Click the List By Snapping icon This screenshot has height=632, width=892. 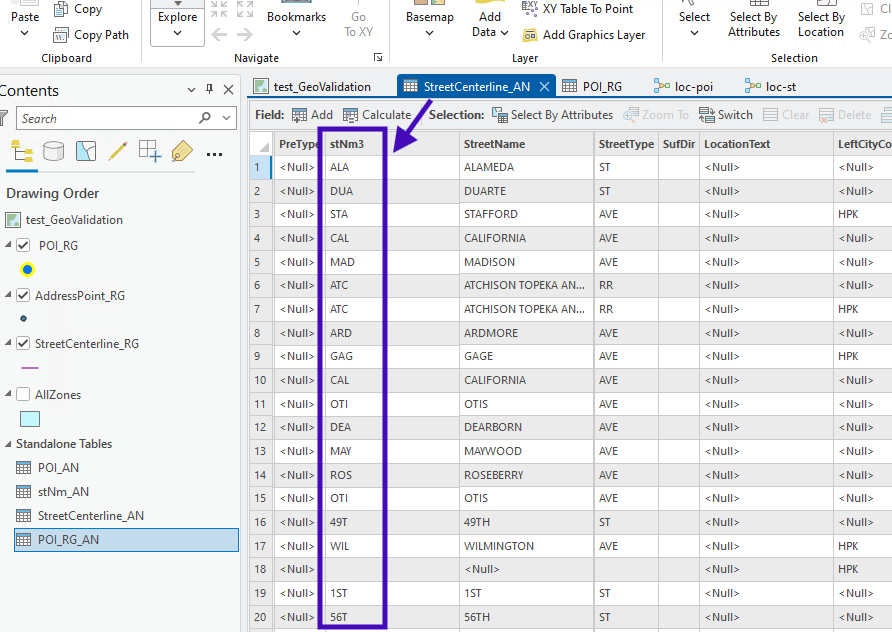click(x=150, y=151)
